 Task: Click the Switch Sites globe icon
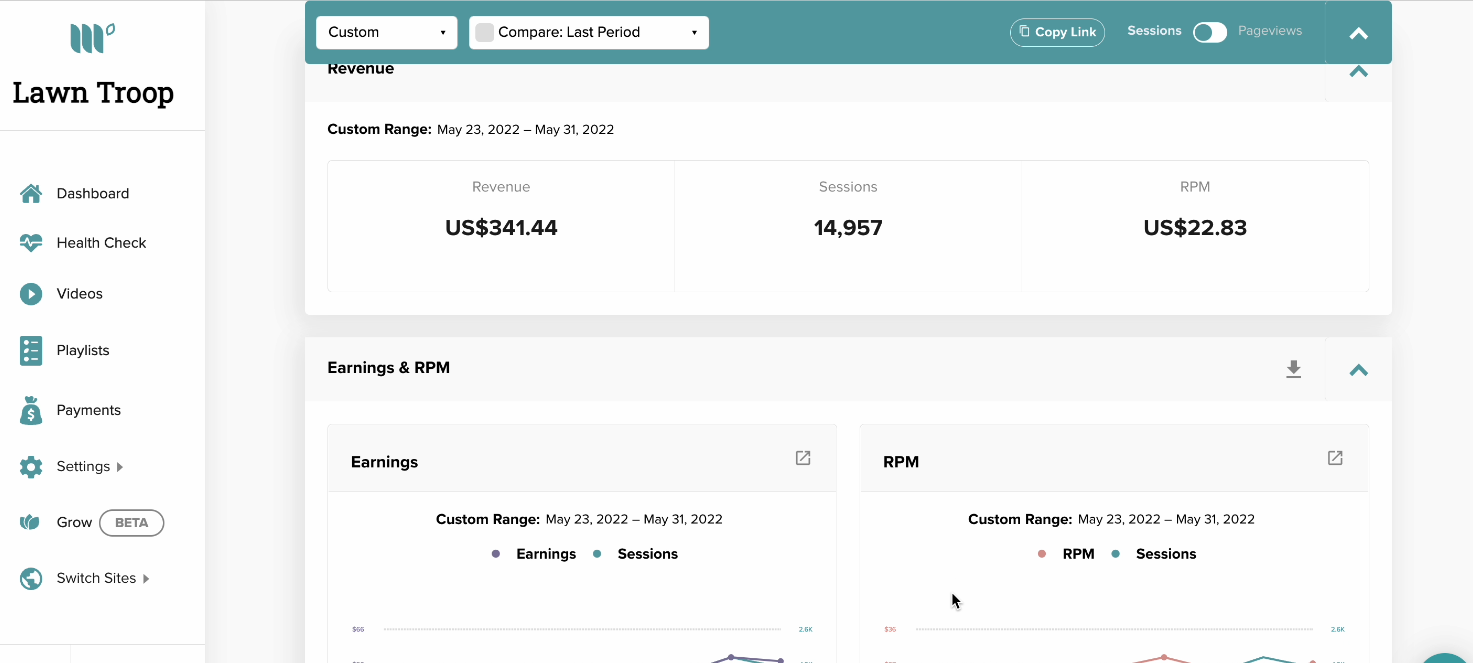click(x=31, y=578)
